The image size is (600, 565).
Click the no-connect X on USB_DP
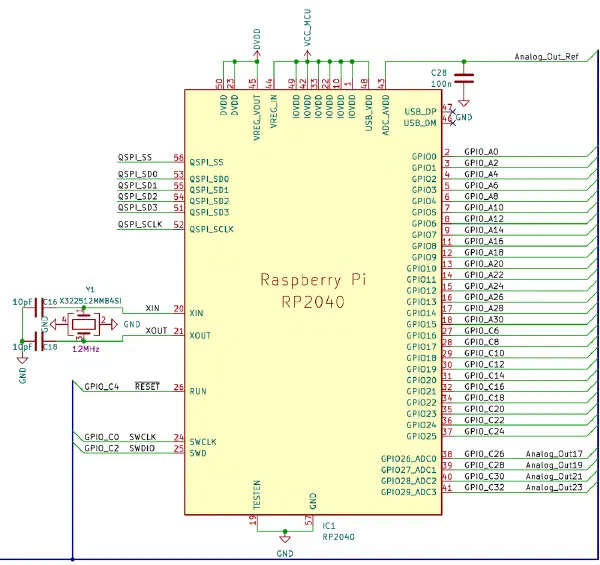453,112
